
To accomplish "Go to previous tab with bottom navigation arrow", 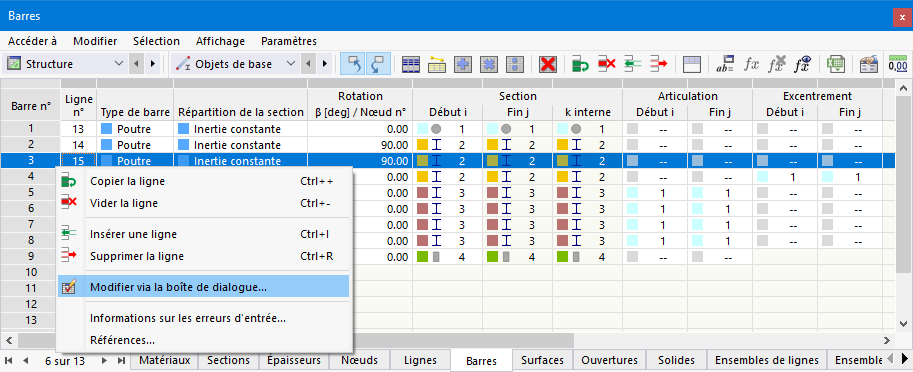I will [x=25, y=360].
